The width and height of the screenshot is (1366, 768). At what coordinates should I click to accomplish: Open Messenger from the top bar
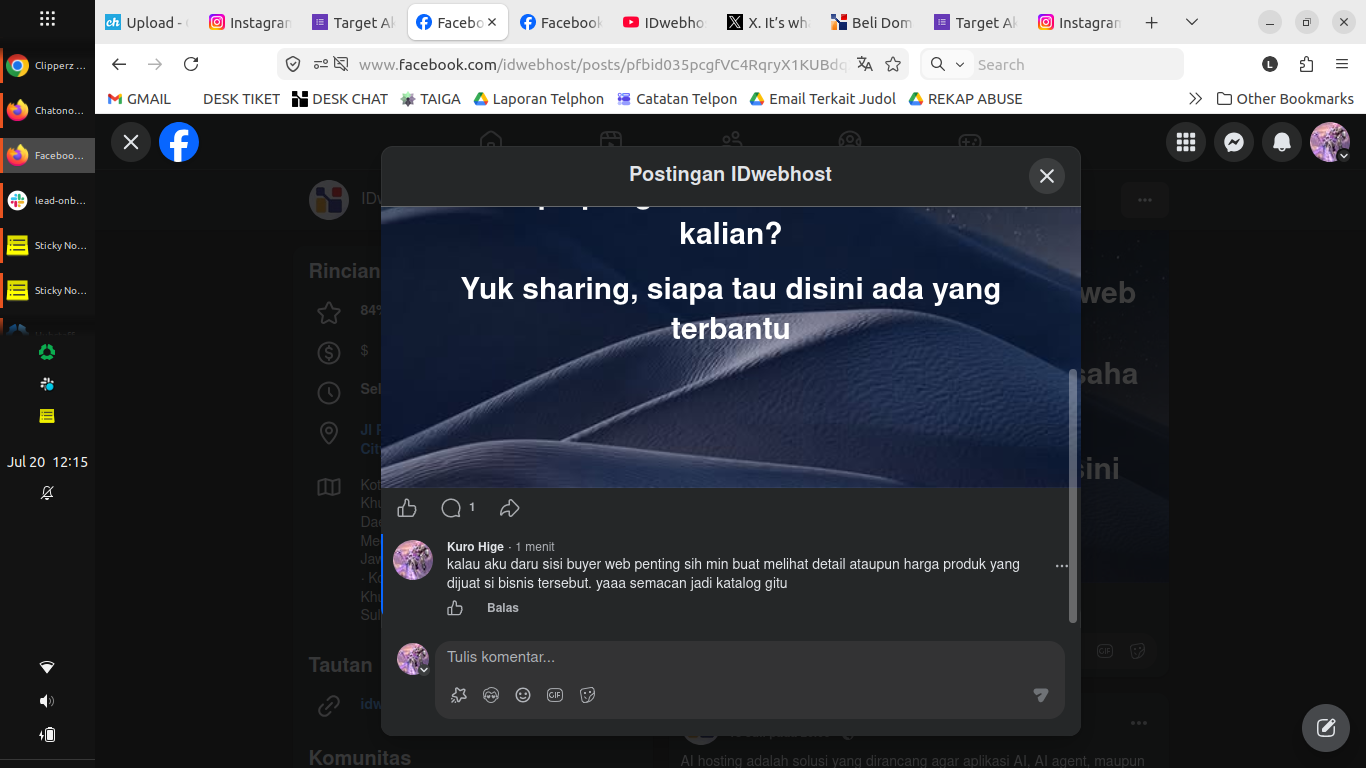(x=1234, y=142)
